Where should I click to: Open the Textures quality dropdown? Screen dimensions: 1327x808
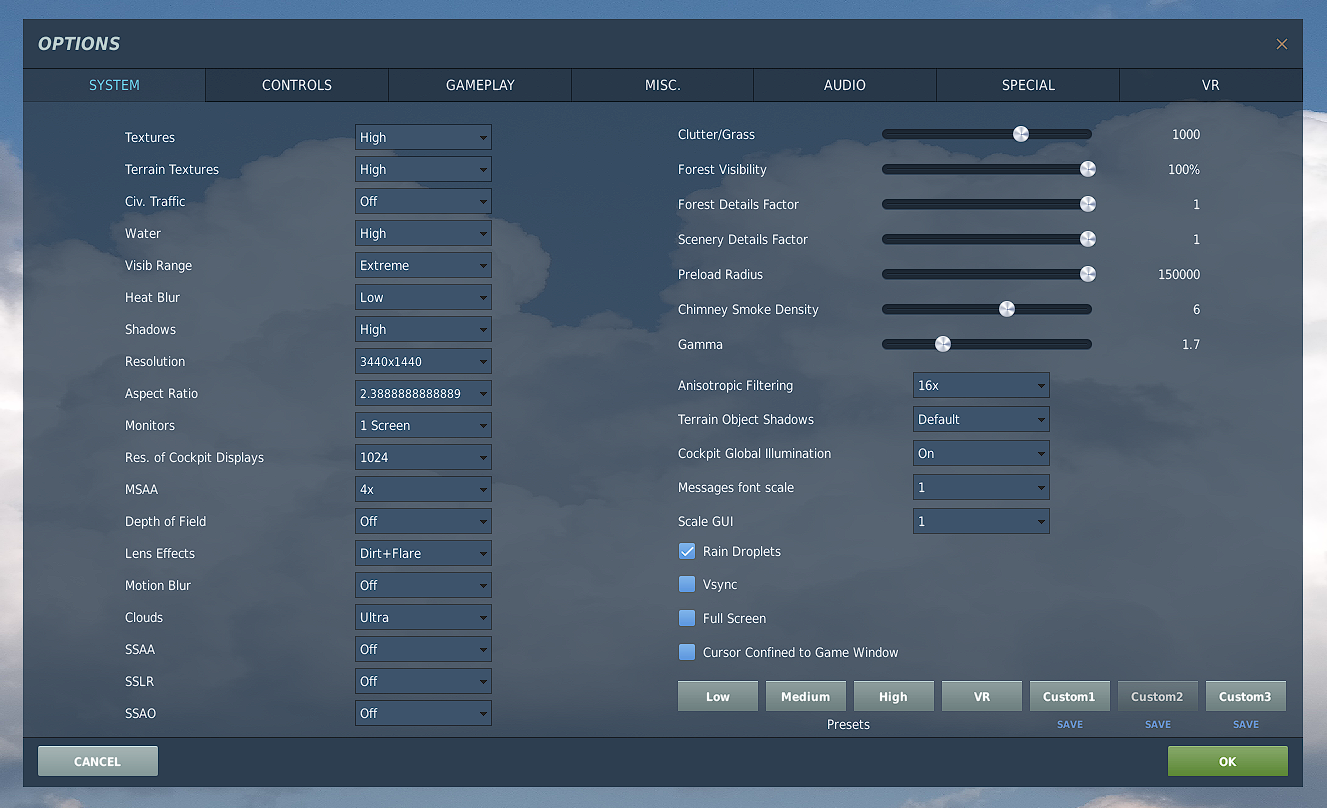click(x=423, y=137)
